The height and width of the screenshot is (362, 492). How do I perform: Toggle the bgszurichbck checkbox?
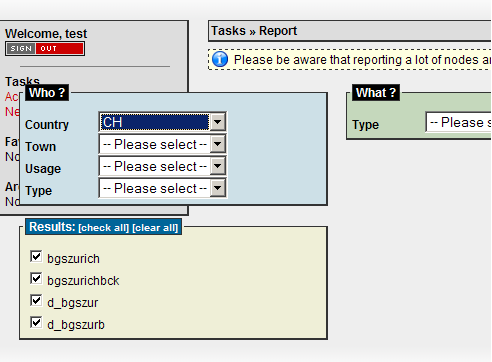(x=36, y=279)
